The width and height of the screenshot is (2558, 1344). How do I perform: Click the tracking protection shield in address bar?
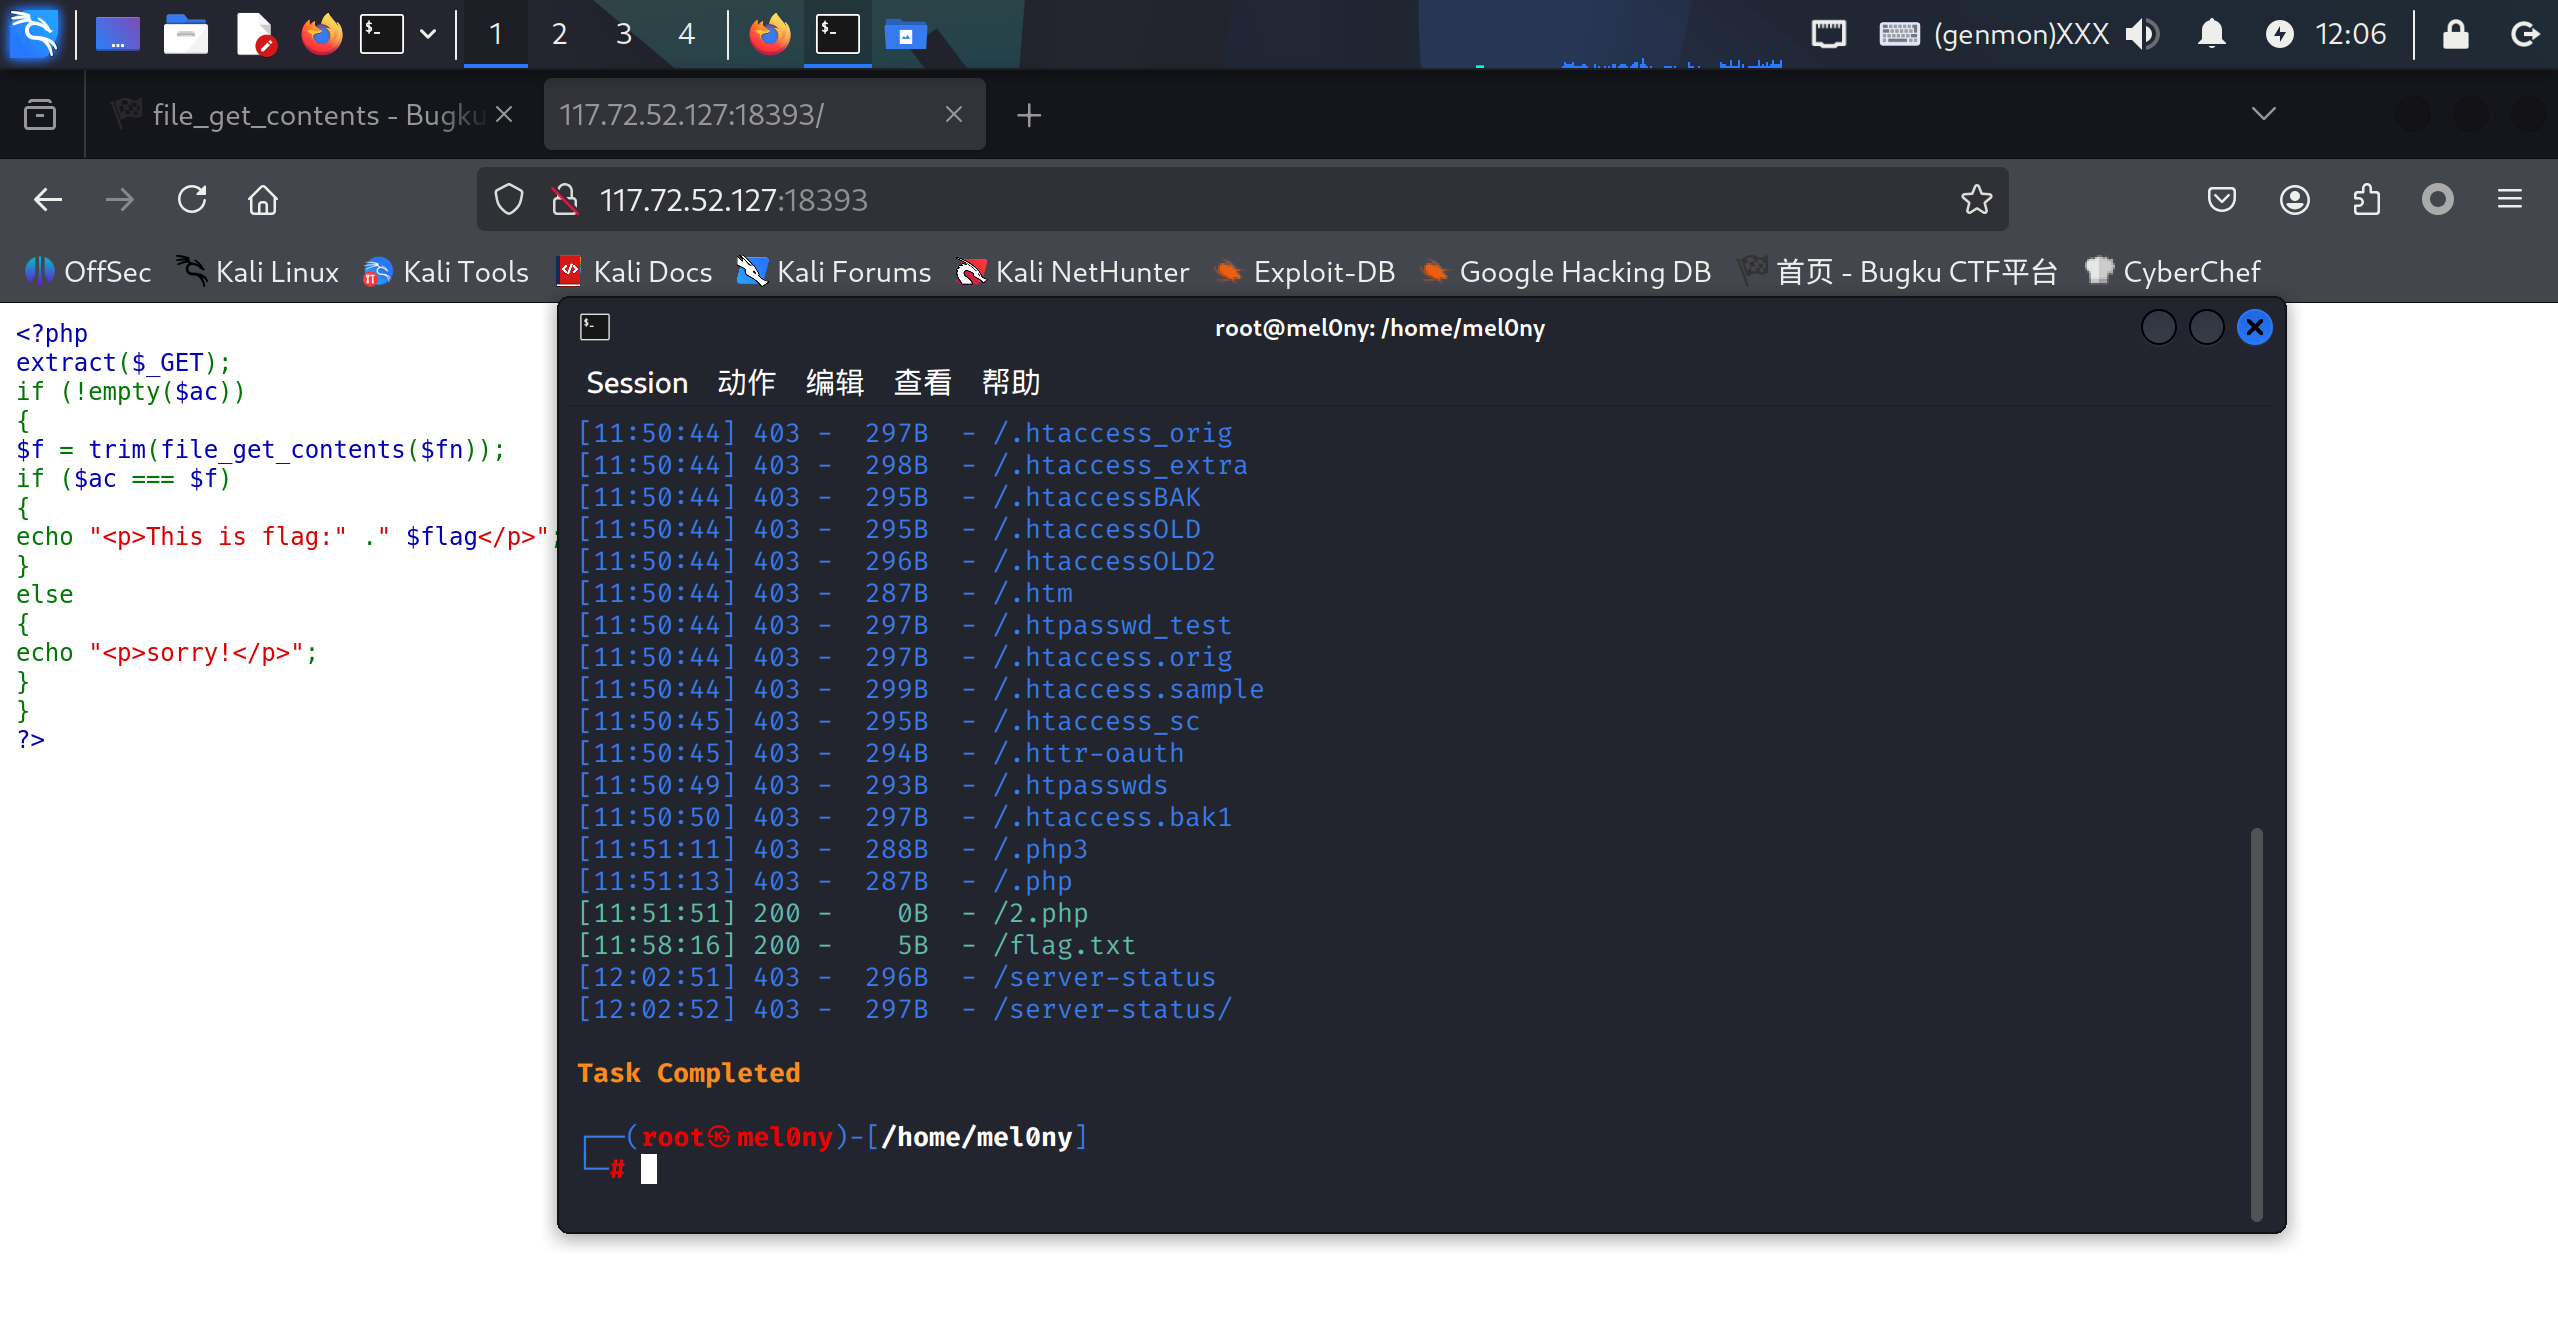(509, 199)
